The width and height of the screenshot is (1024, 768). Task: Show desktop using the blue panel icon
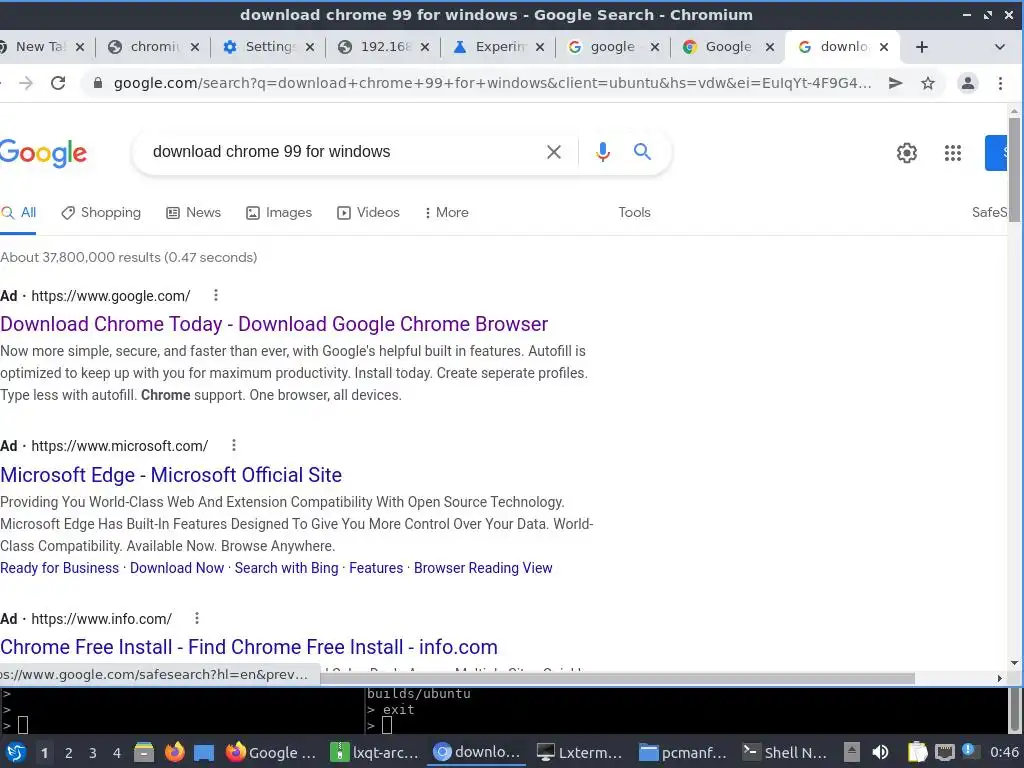click(x=204, y=752)
